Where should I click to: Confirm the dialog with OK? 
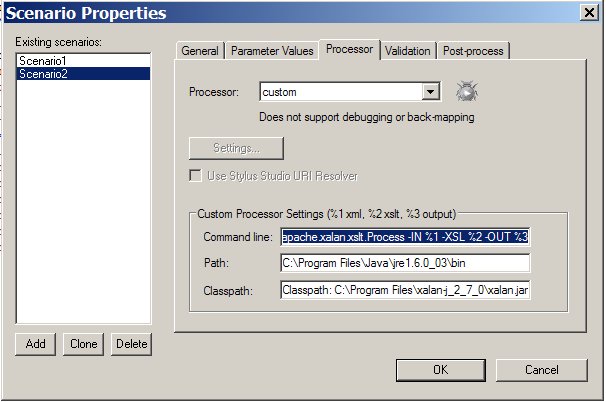[439, 369]
